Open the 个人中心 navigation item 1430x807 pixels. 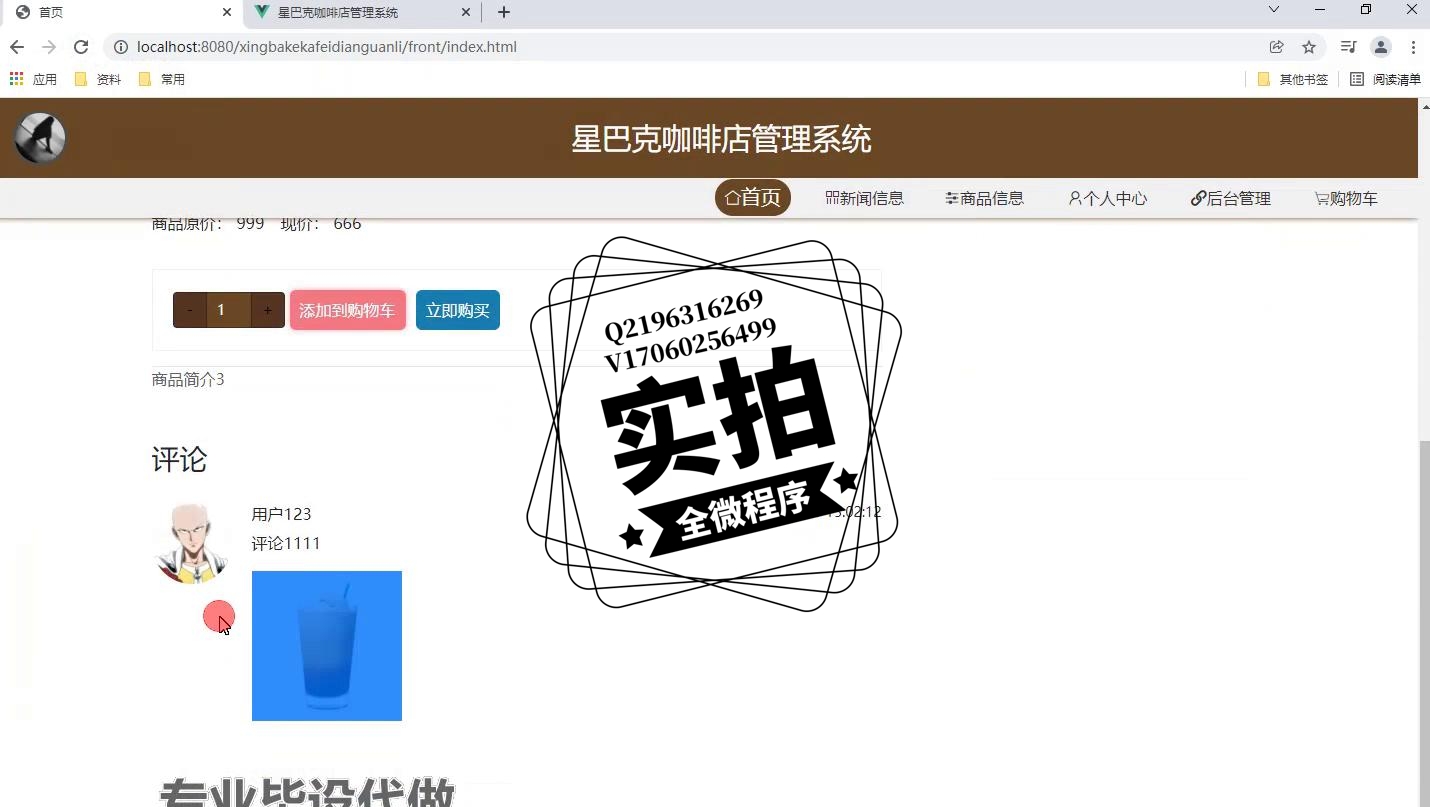coord(1108,198)
